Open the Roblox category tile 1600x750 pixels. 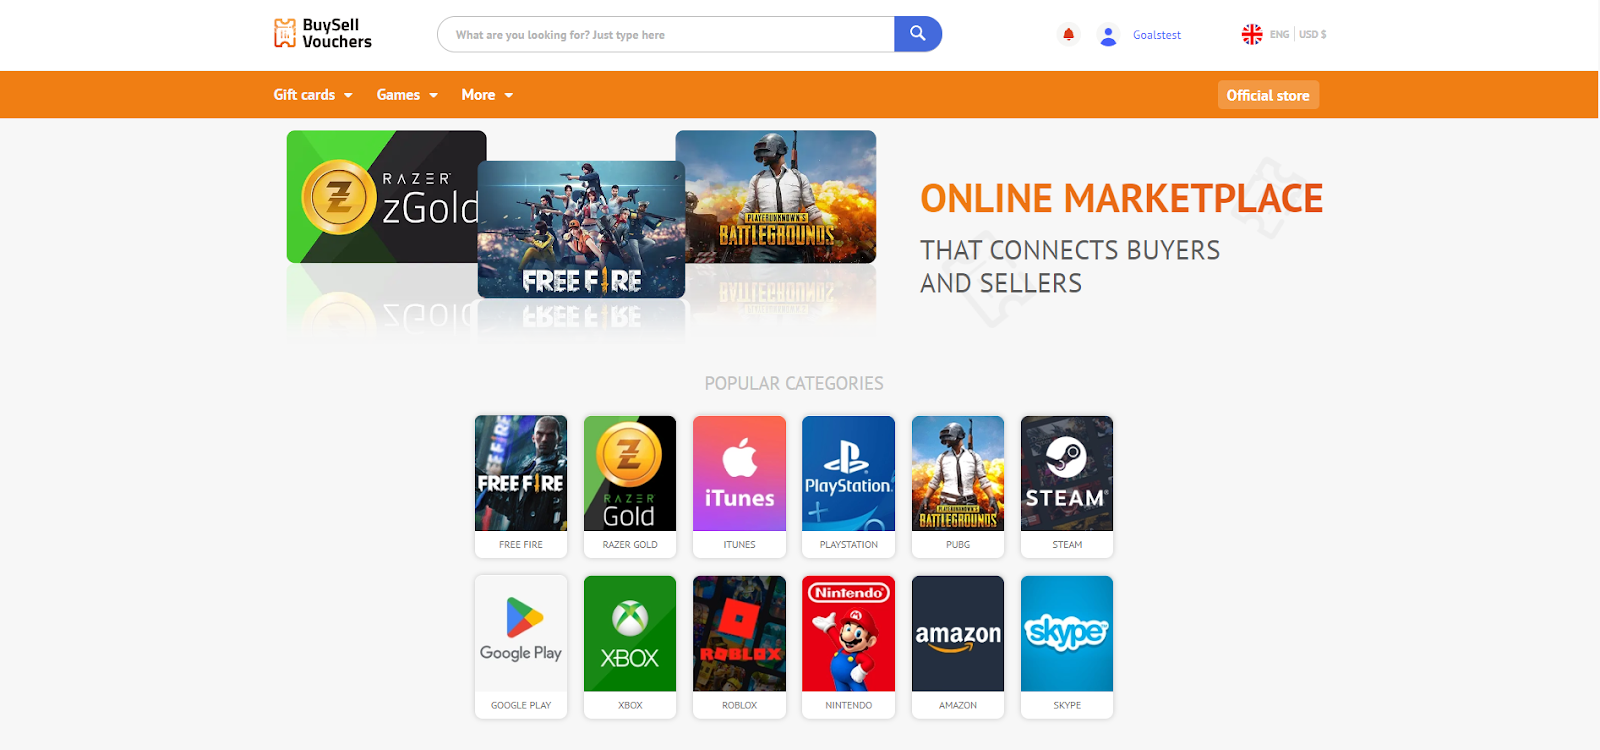click(x=739, y=646)
